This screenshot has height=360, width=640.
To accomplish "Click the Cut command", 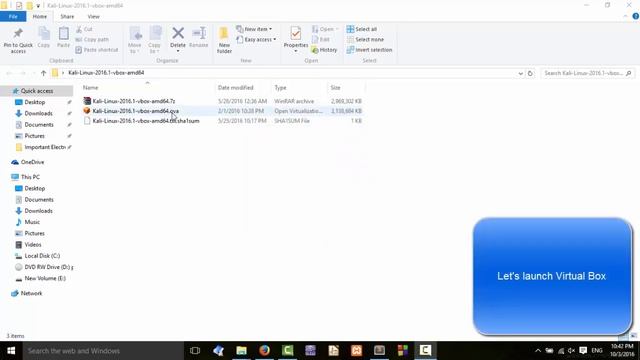I will point(84,29).
